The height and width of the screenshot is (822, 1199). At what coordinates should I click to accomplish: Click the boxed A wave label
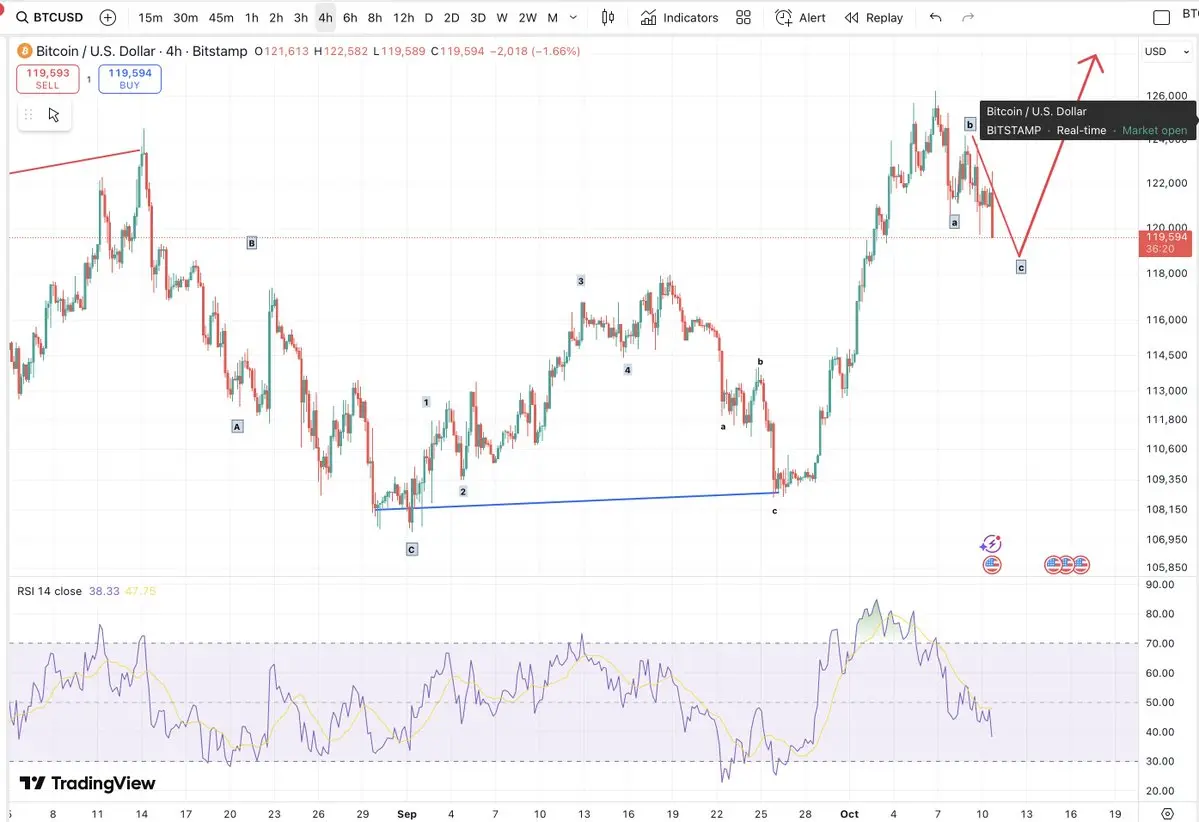click(x=237, y=427)
